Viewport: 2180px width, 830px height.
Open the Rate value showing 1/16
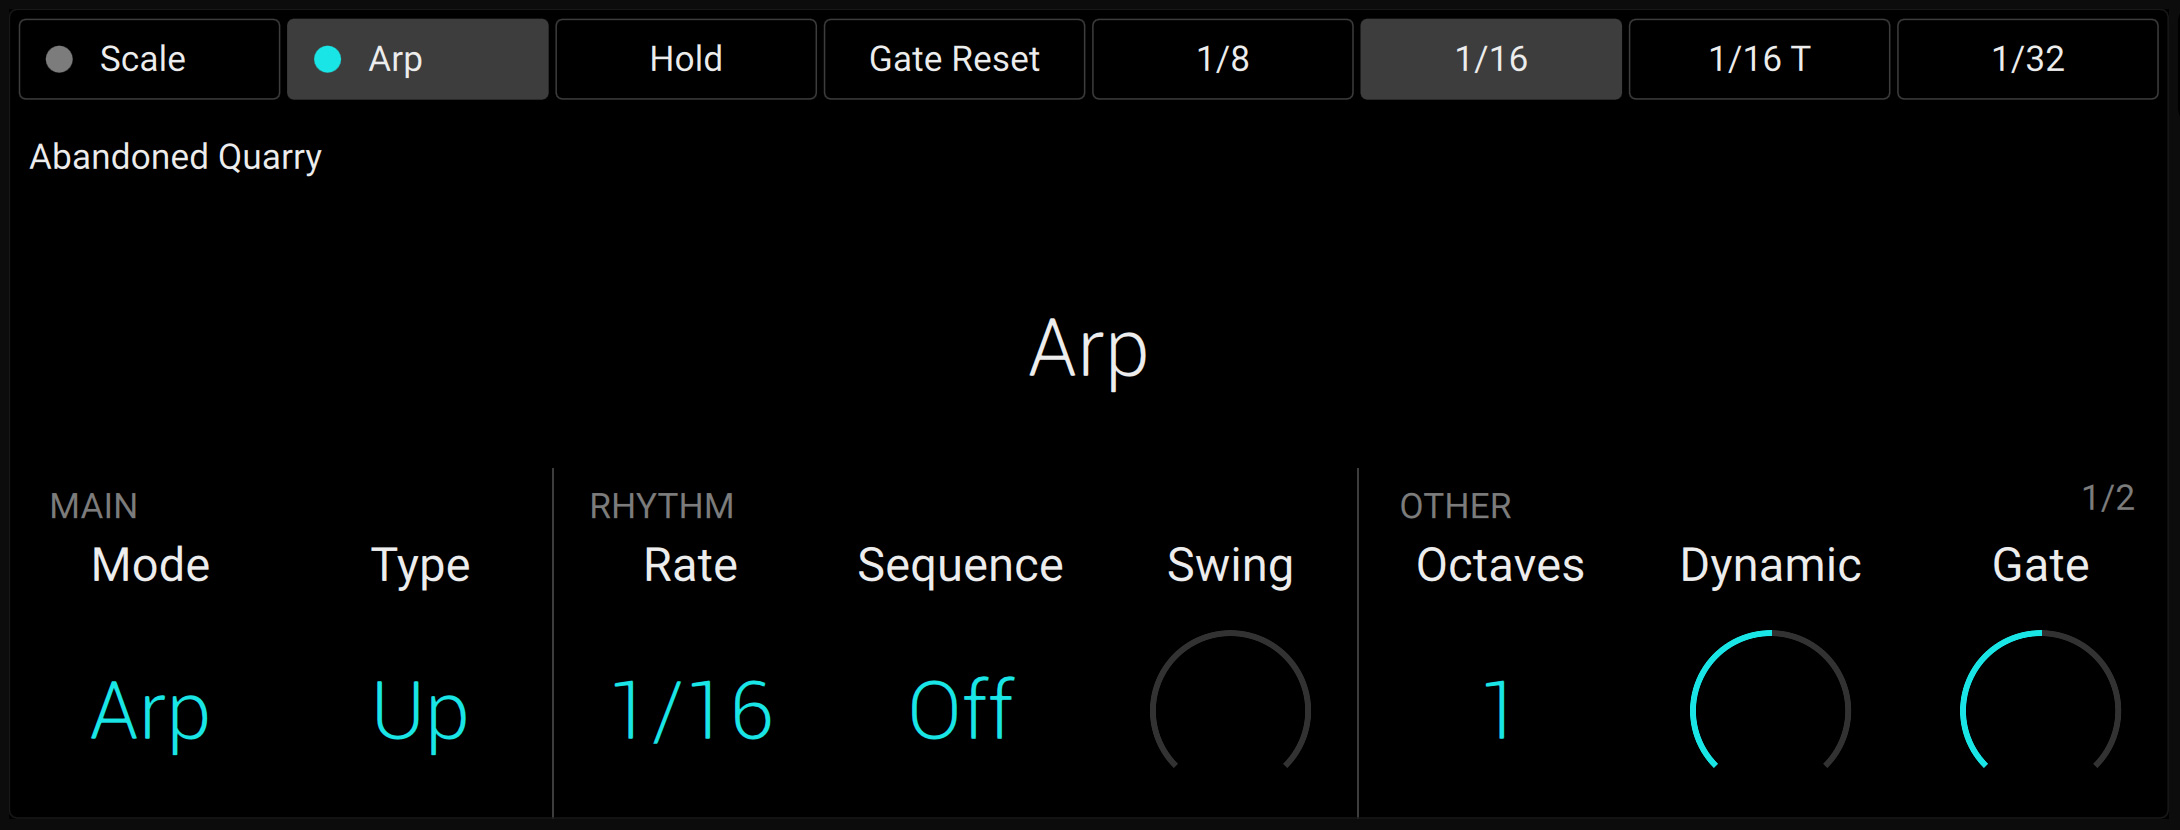[690, 710]
